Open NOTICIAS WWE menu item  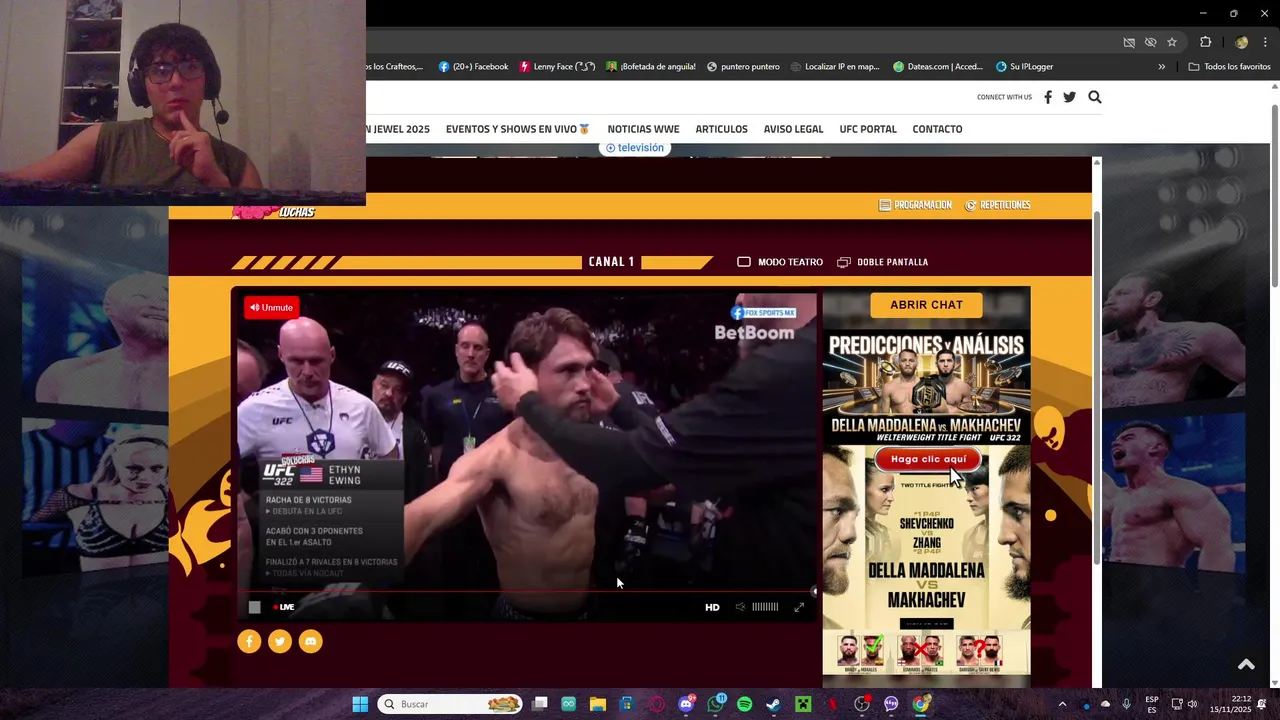[x=643, y=129]
